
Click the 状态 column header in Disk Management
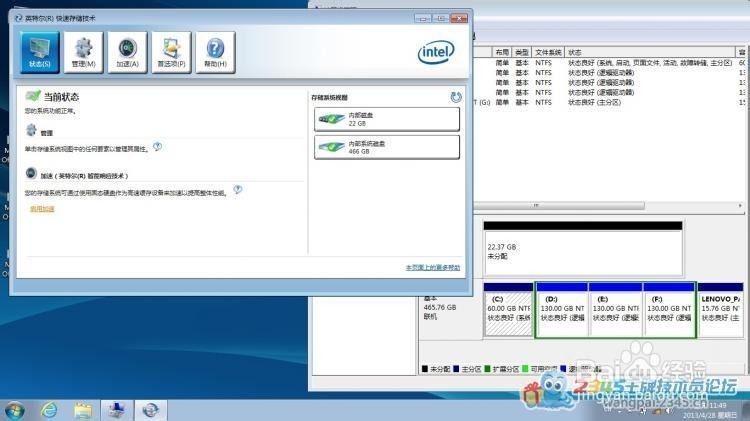tap(650, 52)
